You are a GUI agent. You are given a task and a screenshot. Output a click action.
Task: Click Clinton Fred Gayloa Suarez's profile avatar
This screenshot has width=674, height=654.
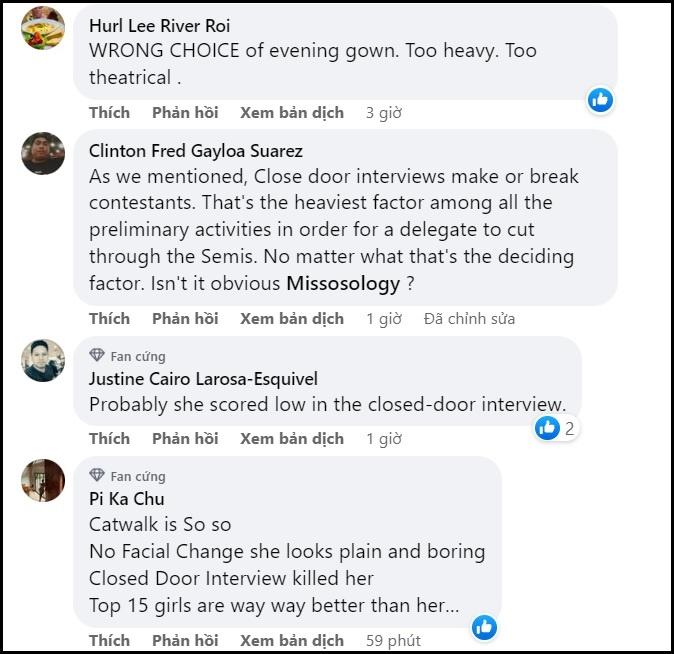coord(43,154)
